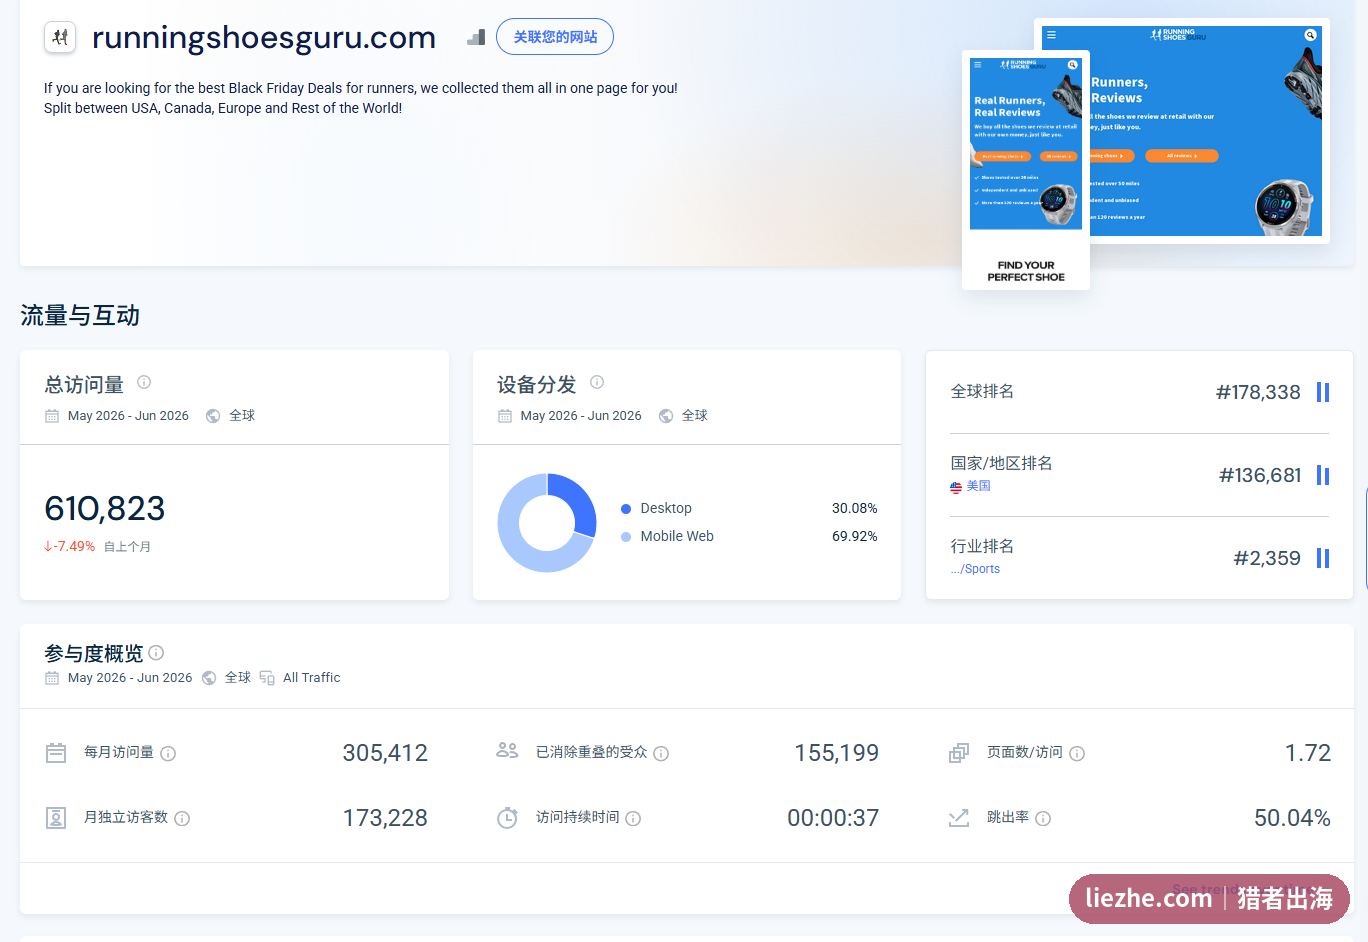Click the 页面数/访问 pages icon
Viewport: 1368px width, 942px height.
[x=959, y=753]
